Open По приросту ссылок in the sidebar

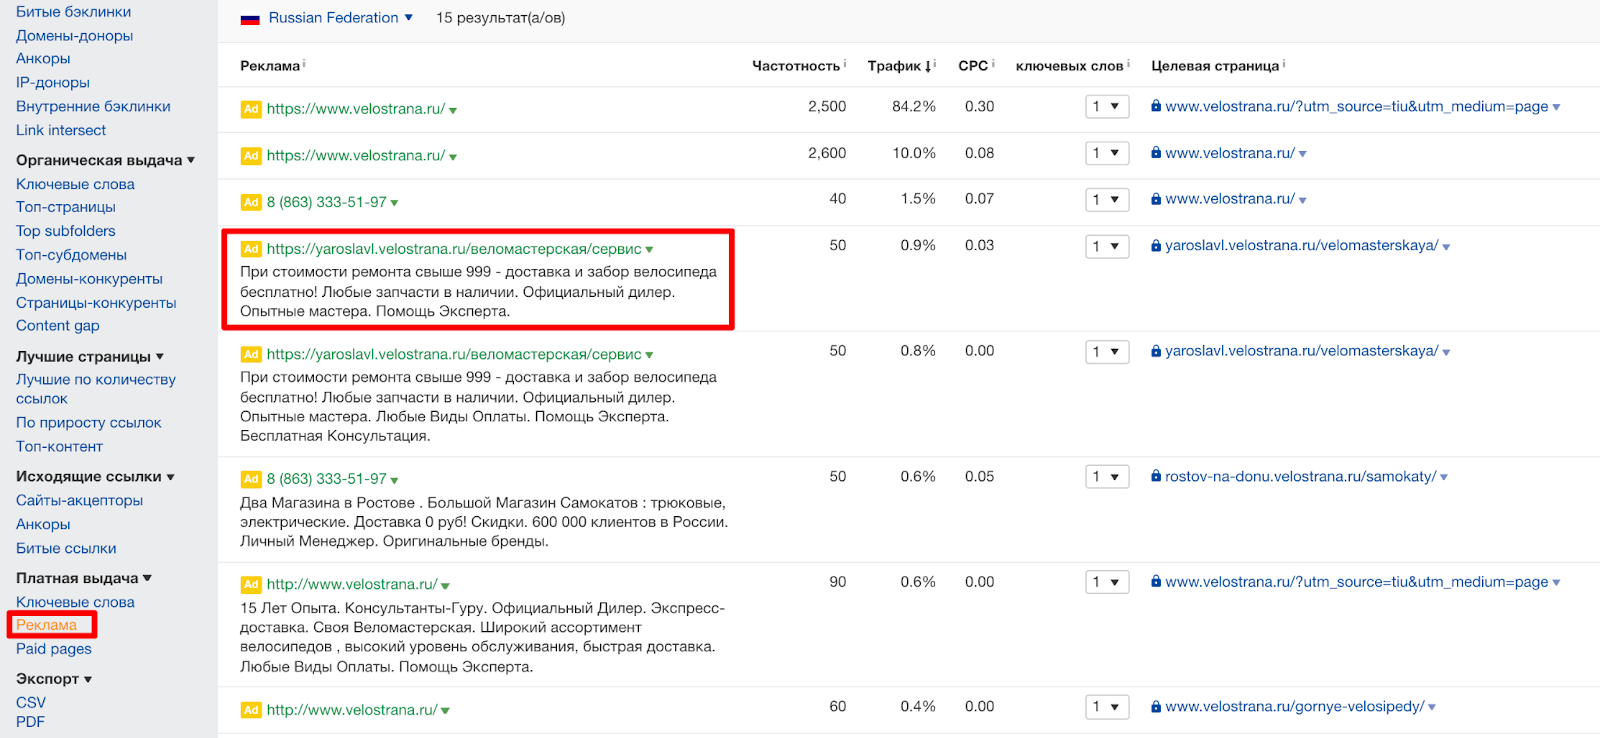click(x=89, y=423)
